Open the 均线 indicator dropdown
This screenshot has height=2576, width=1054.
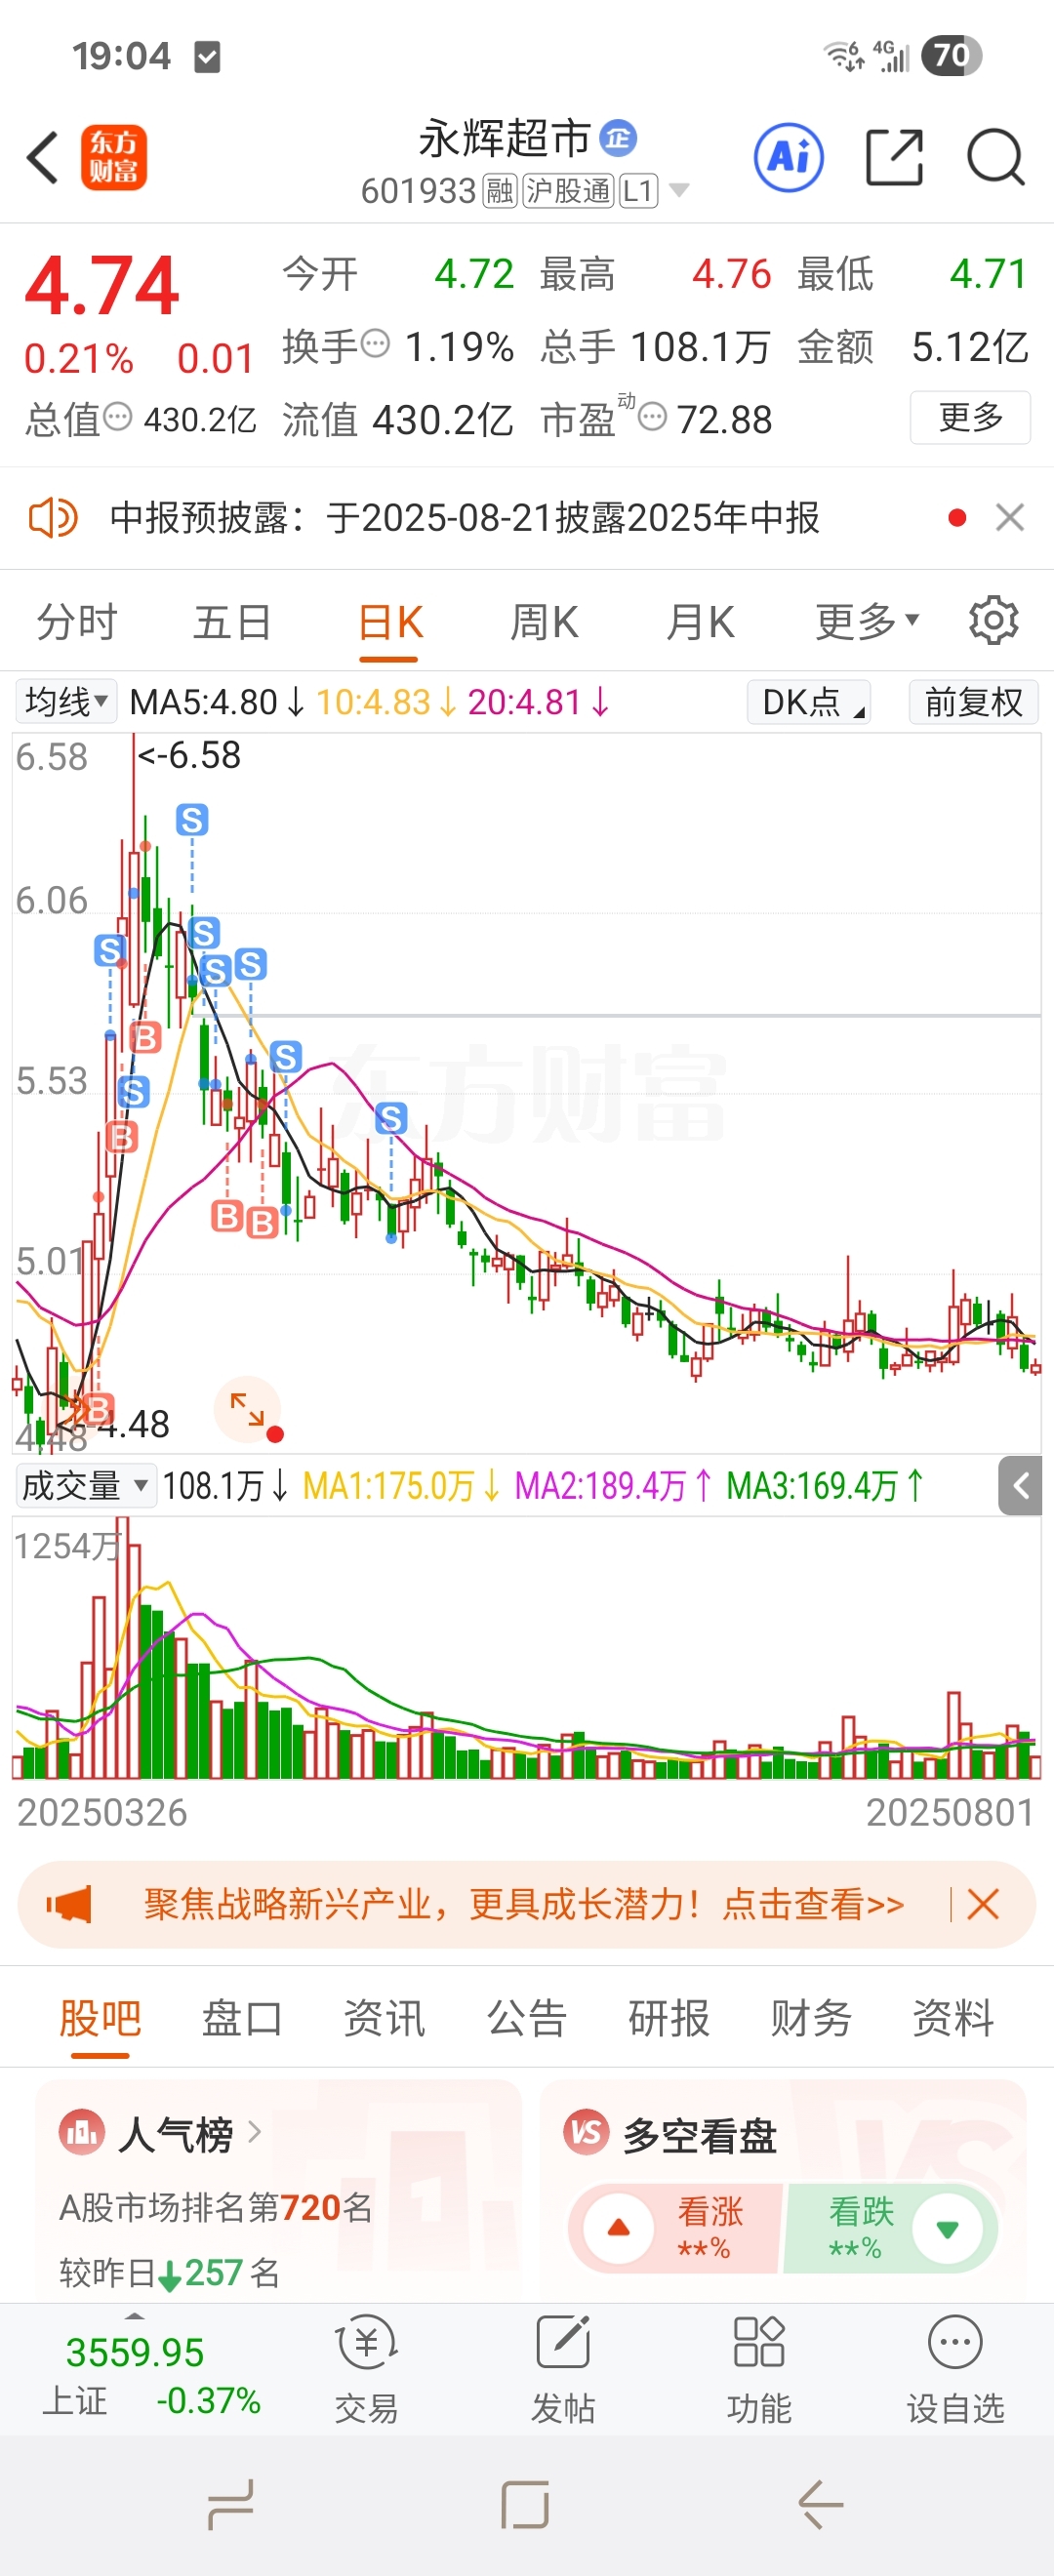(66, 701)
